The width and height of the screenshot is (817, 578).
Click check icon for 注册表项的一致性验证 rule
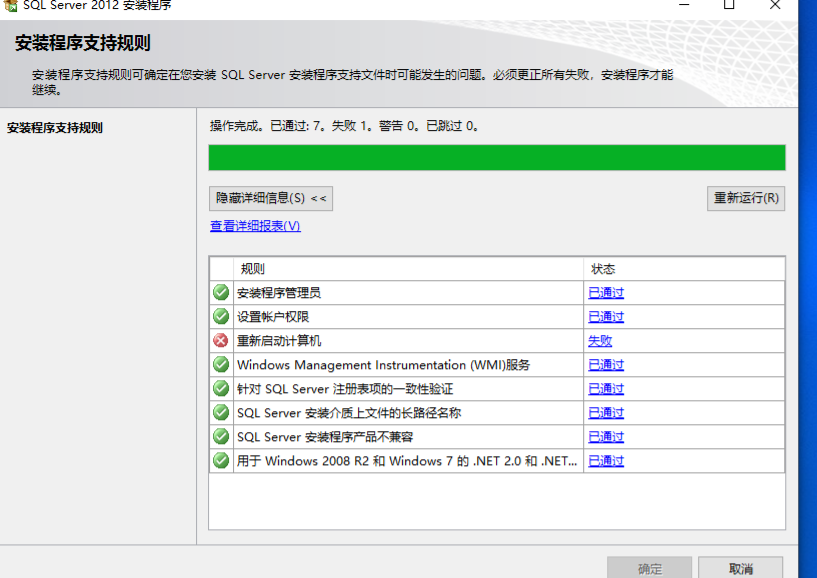click(x=221, y=388)
